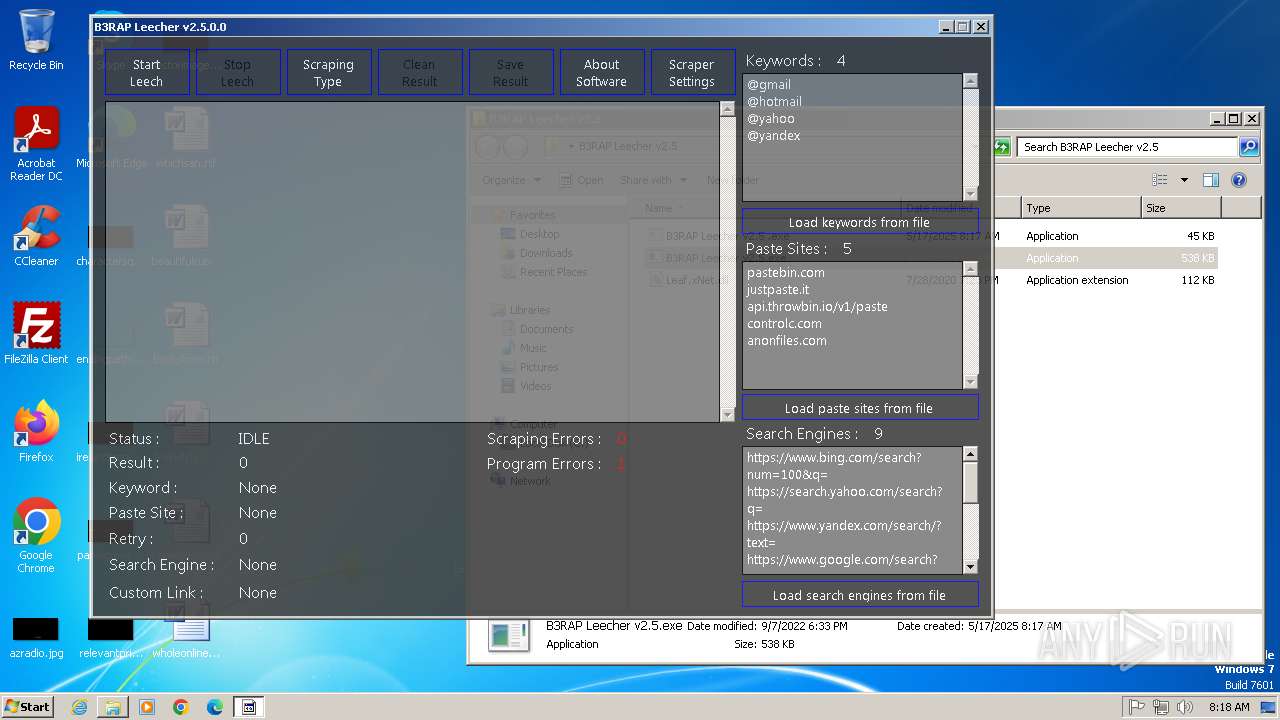
Task: Click the Search Engines scrollbar thumb
Action: pyautogui.click(x=970, y=482)
